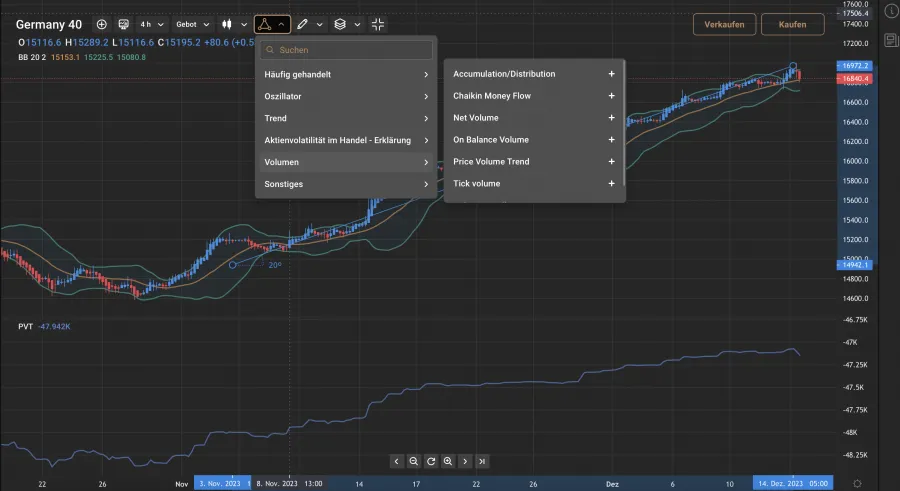This screenshot has height=491, width=900.
Task: Expand the Sonstiges submenu arrow
Action: [426, 184]
